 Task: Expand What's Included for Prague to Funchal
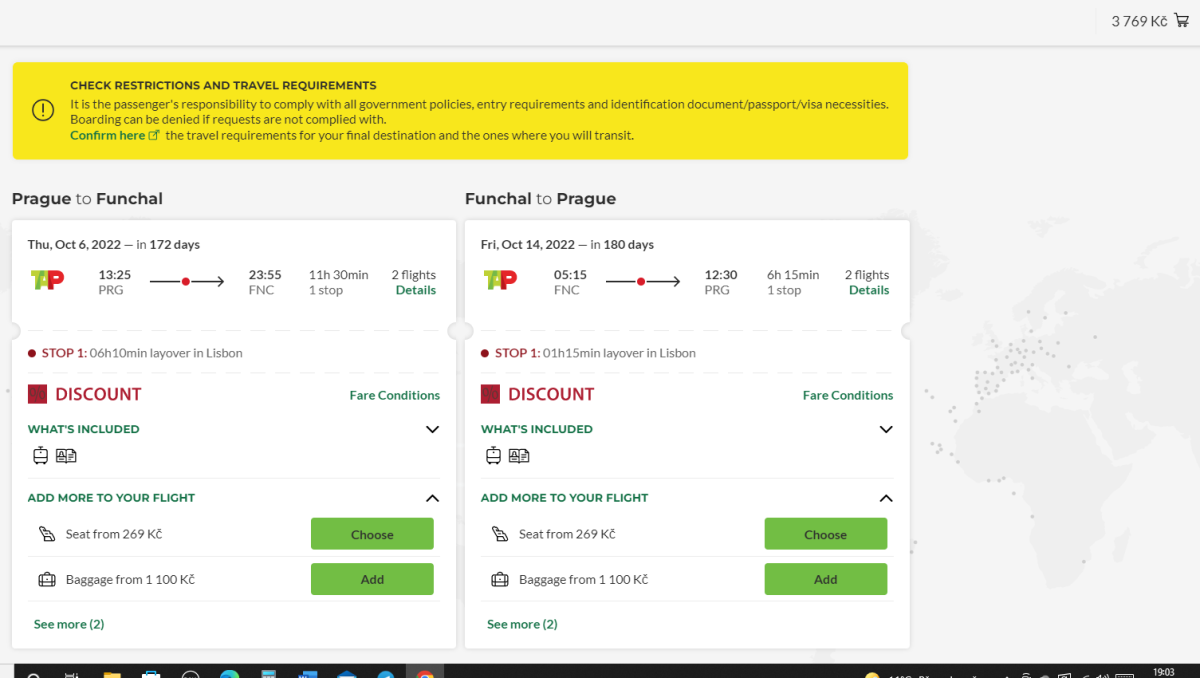tap(432, 429)
